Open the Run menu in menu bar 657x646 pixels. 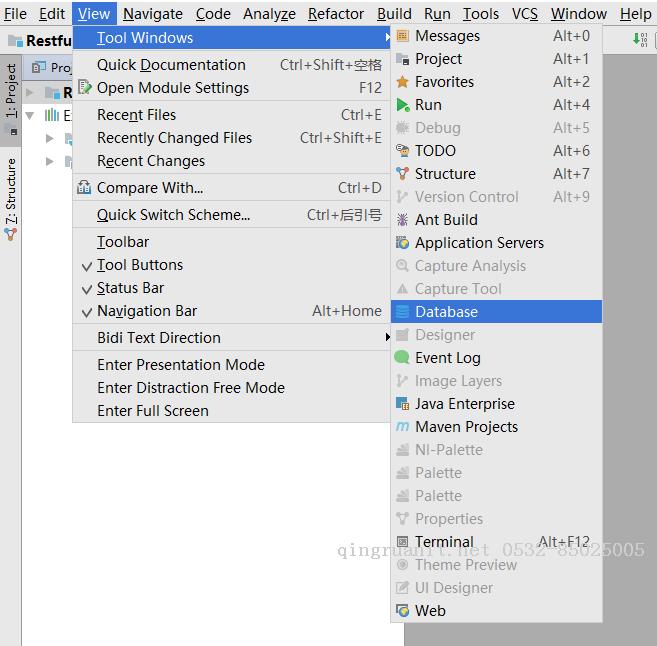(437, 14)
